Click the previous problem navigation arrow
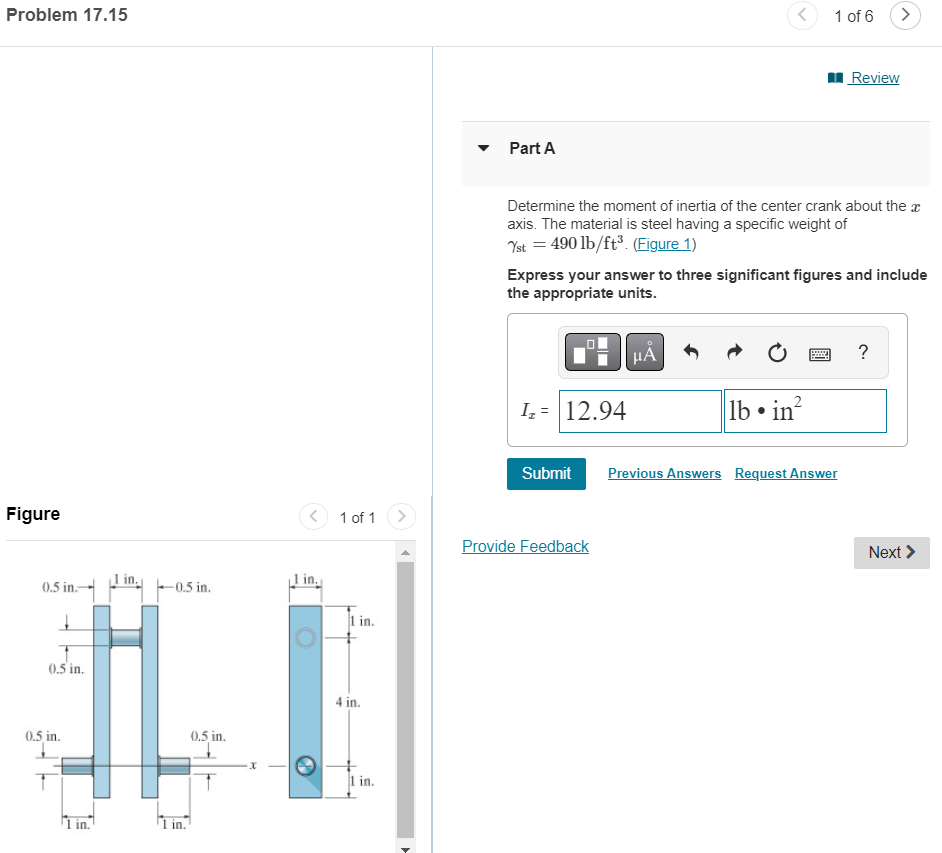942x853 pixels. pyautogui.click(x=802, y=16)
